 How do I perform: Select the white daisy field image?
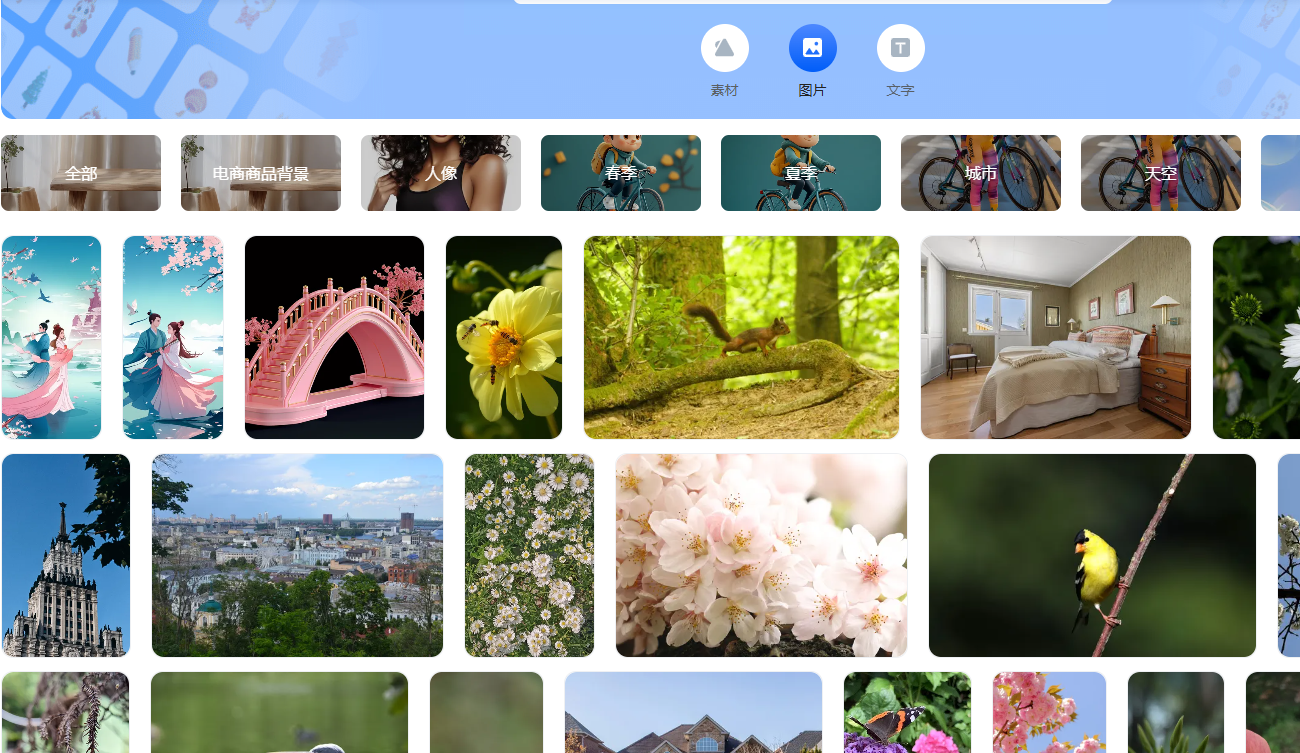tap(529, 555)
